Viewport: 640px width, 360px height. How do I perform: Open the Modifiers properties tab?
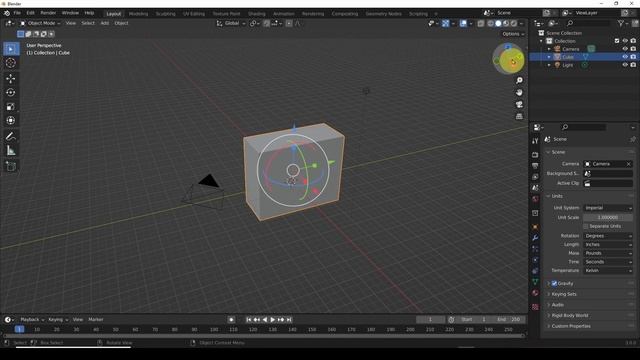[535, 238]
